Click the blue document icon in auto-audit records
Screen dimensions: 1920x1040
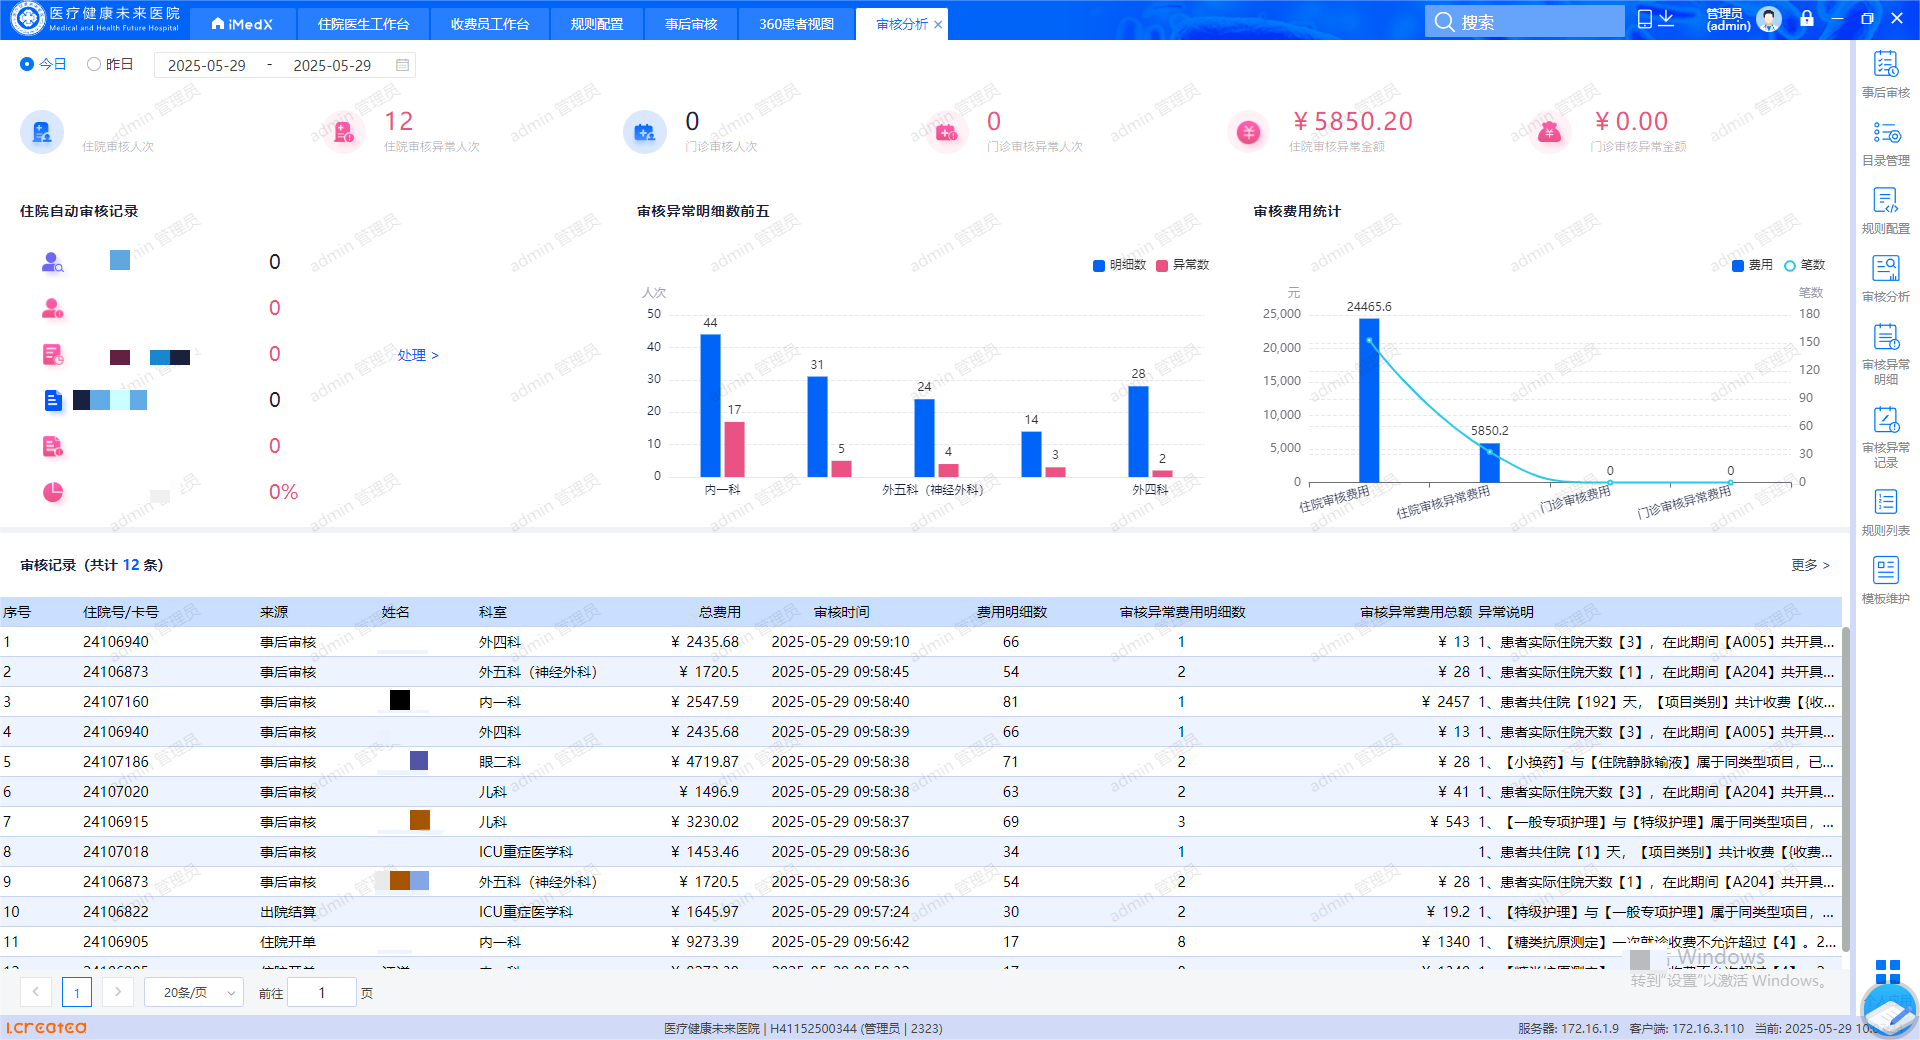pyautogui.click(x=53, y=400)
